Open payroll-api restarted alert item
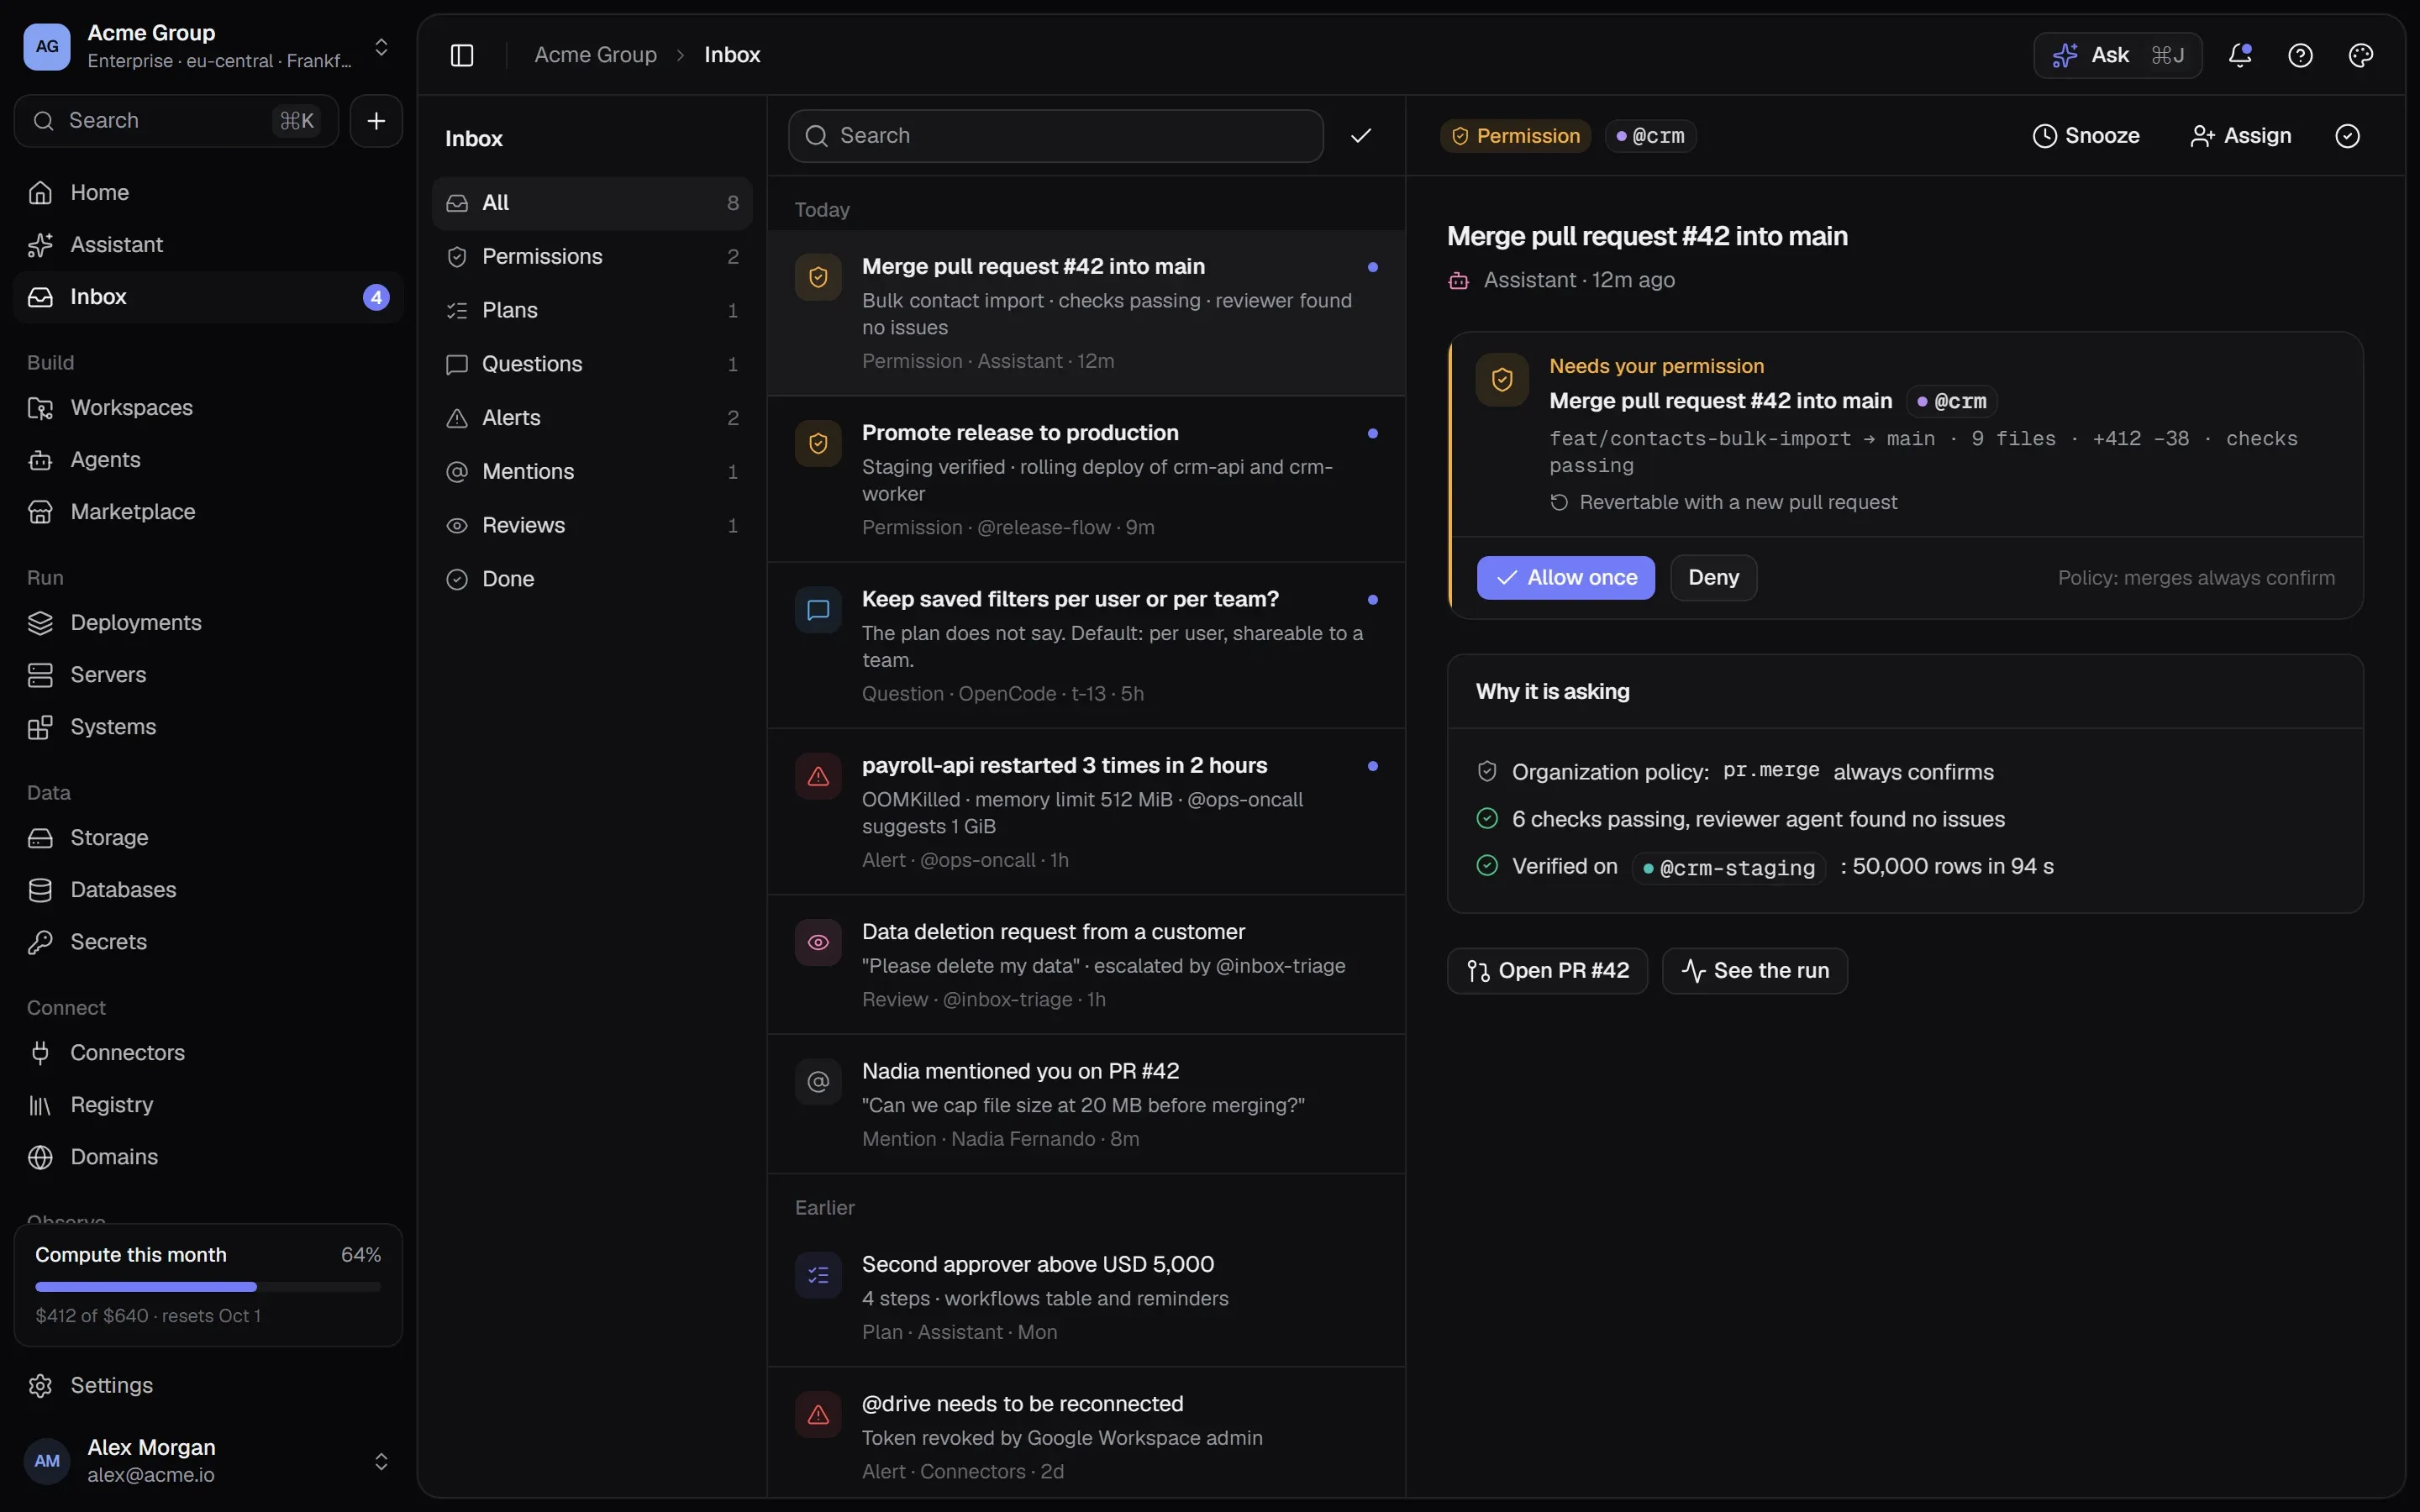 [x=1086, y=812]
